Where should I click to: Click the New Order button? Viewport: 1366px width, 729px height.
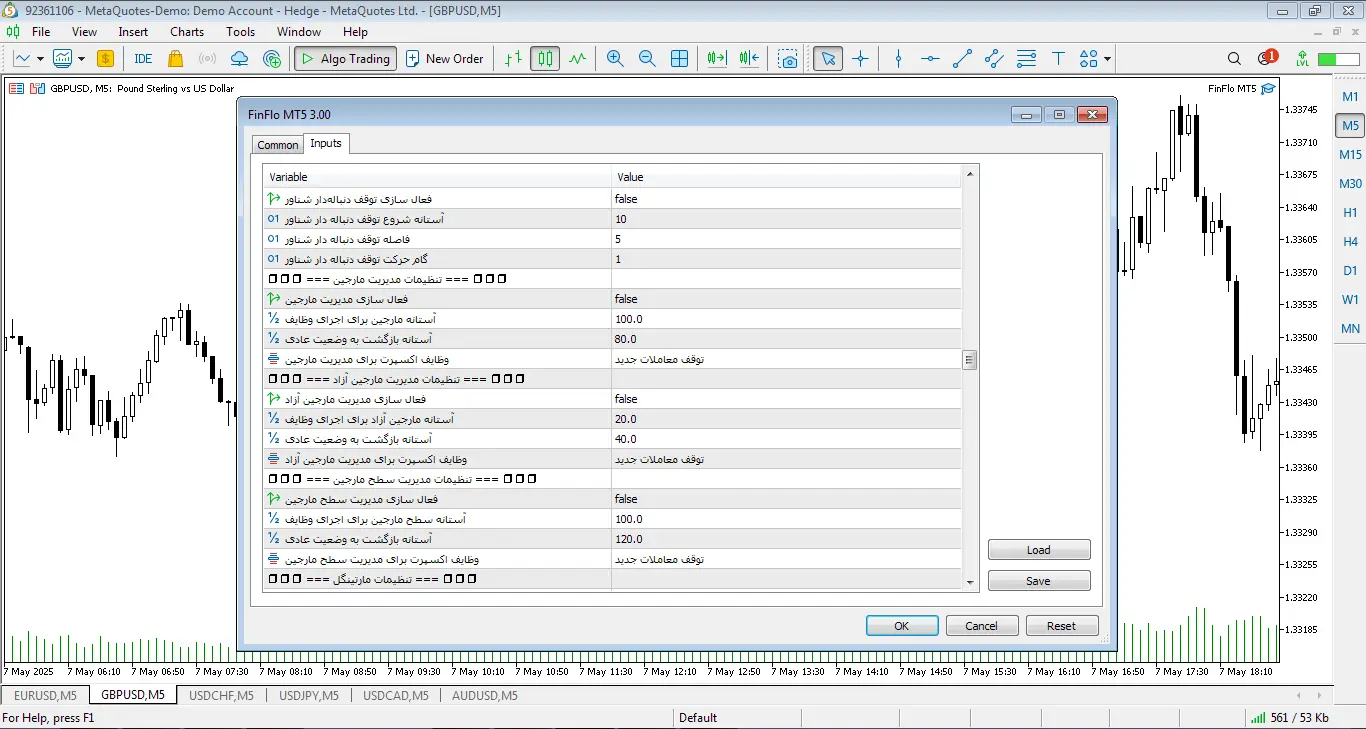[x=445, y=59]
